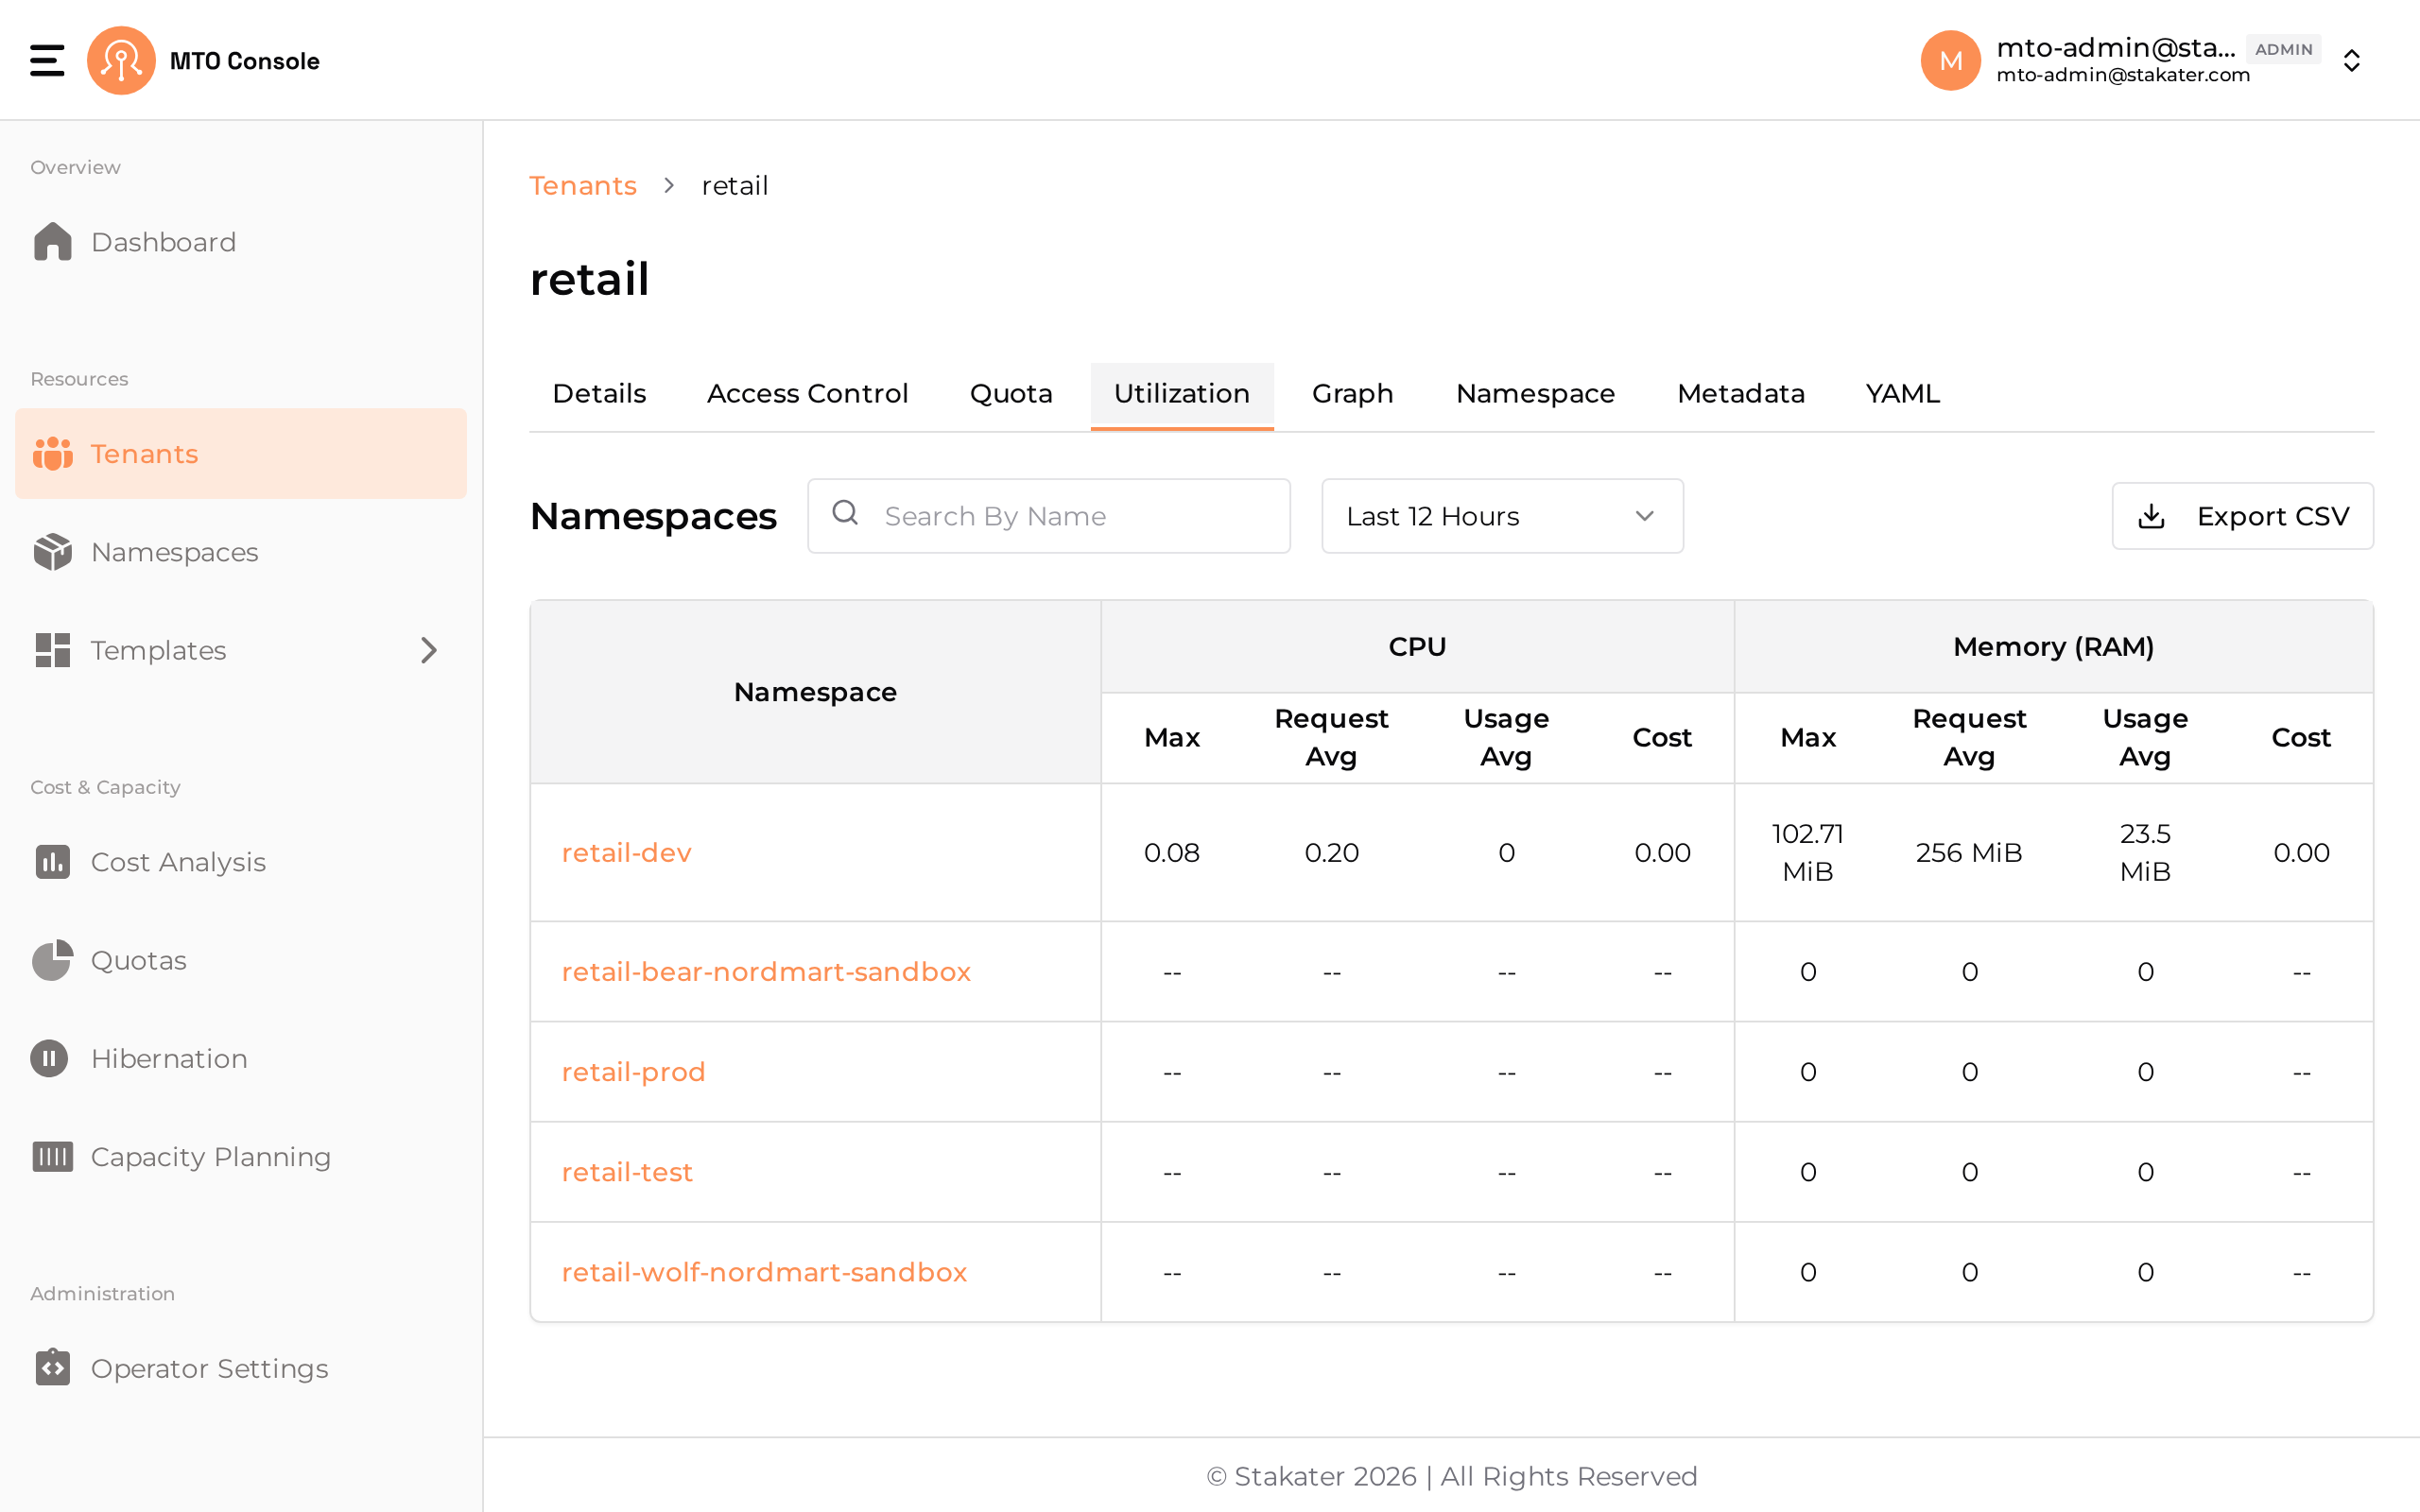Click the '0.20' CPU Request Avg cell
Viewport: 2420px width, 1512px height.
pos(1331,853)
